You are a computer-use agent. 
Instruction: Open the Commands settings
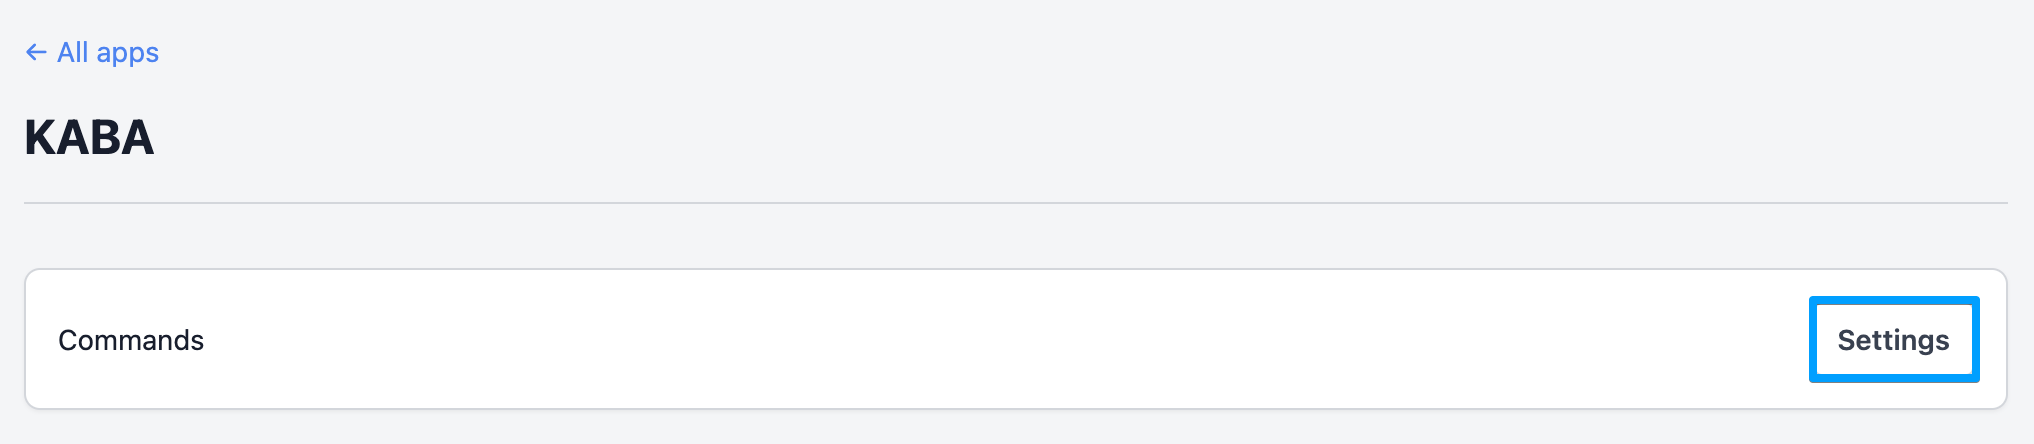tap(1893, 340)
